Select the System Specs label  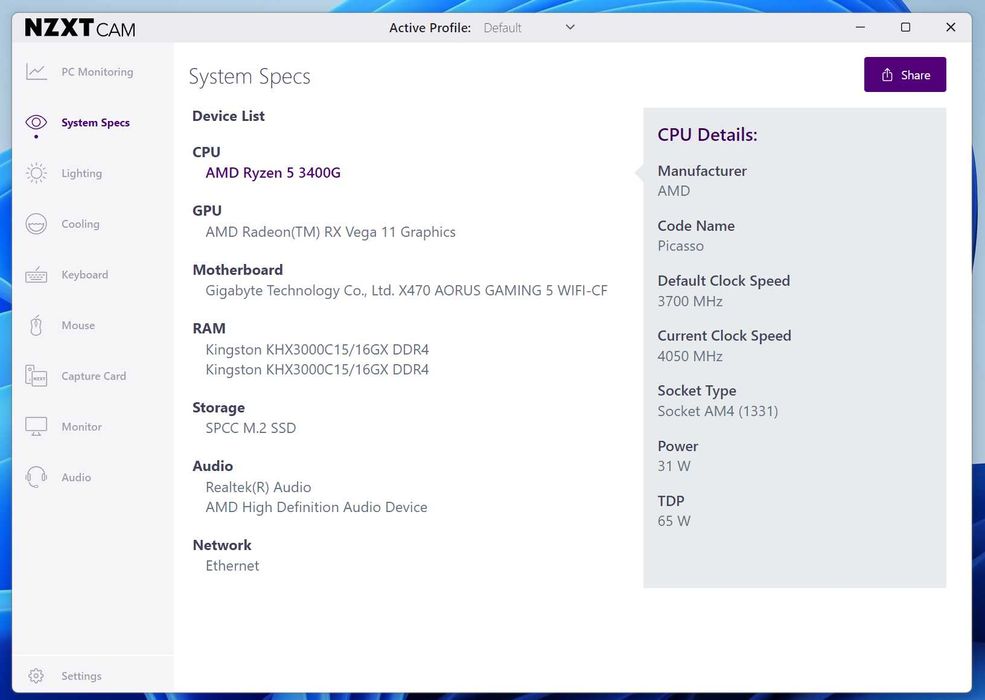pos(95,123)
